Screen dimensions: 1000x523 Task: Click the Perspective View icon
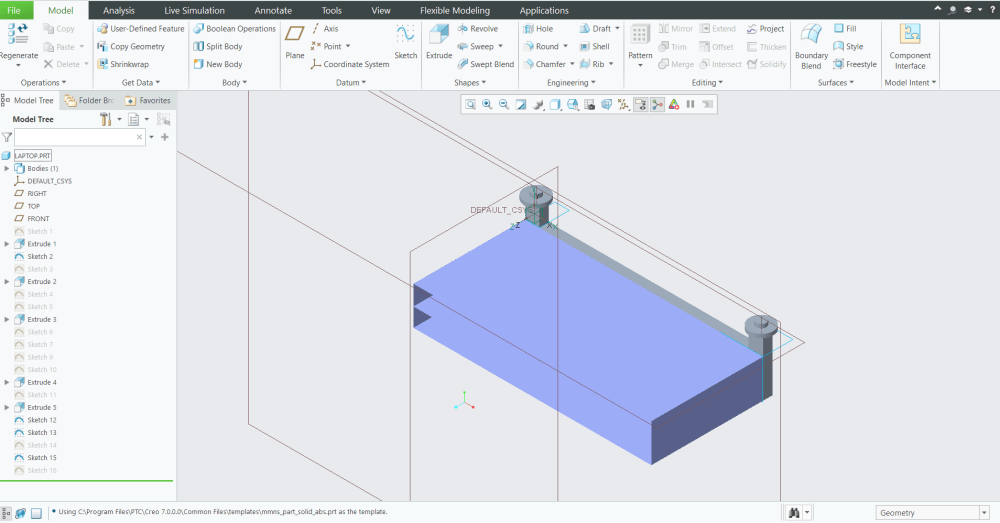[607, 105]
